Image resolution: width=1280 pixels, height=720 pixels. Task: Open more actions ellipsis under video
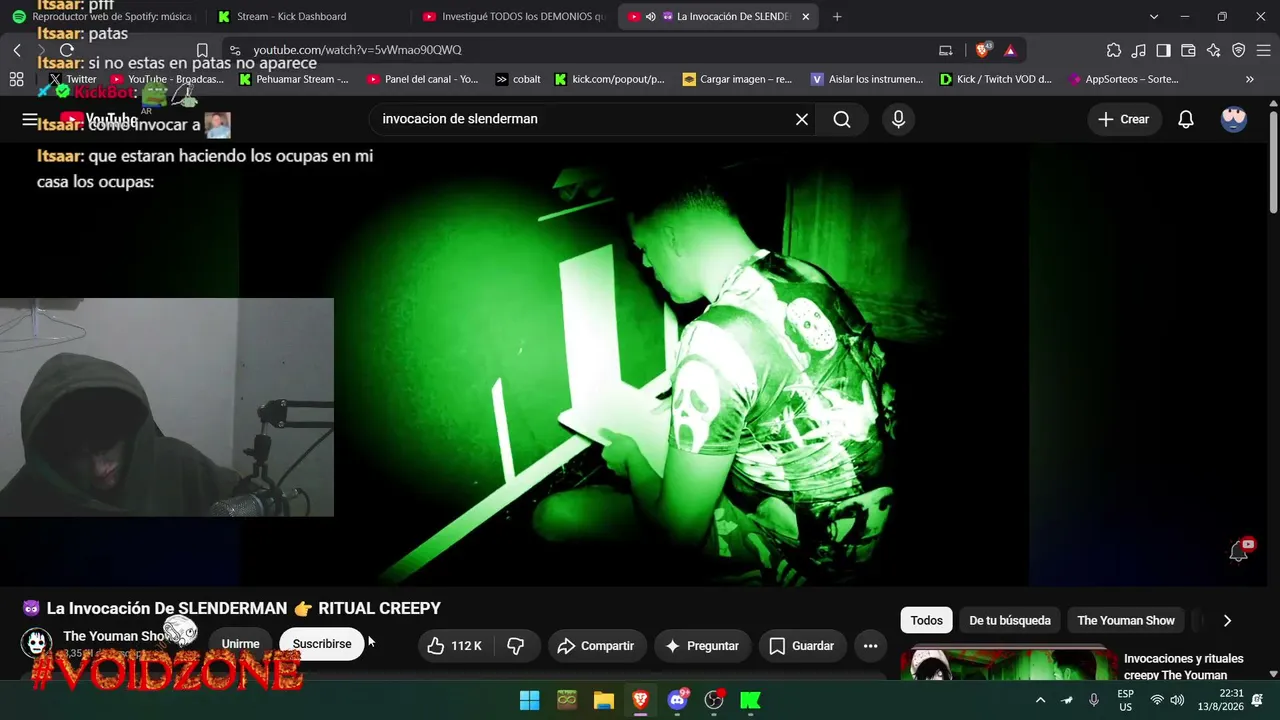[x=870, y=646]
